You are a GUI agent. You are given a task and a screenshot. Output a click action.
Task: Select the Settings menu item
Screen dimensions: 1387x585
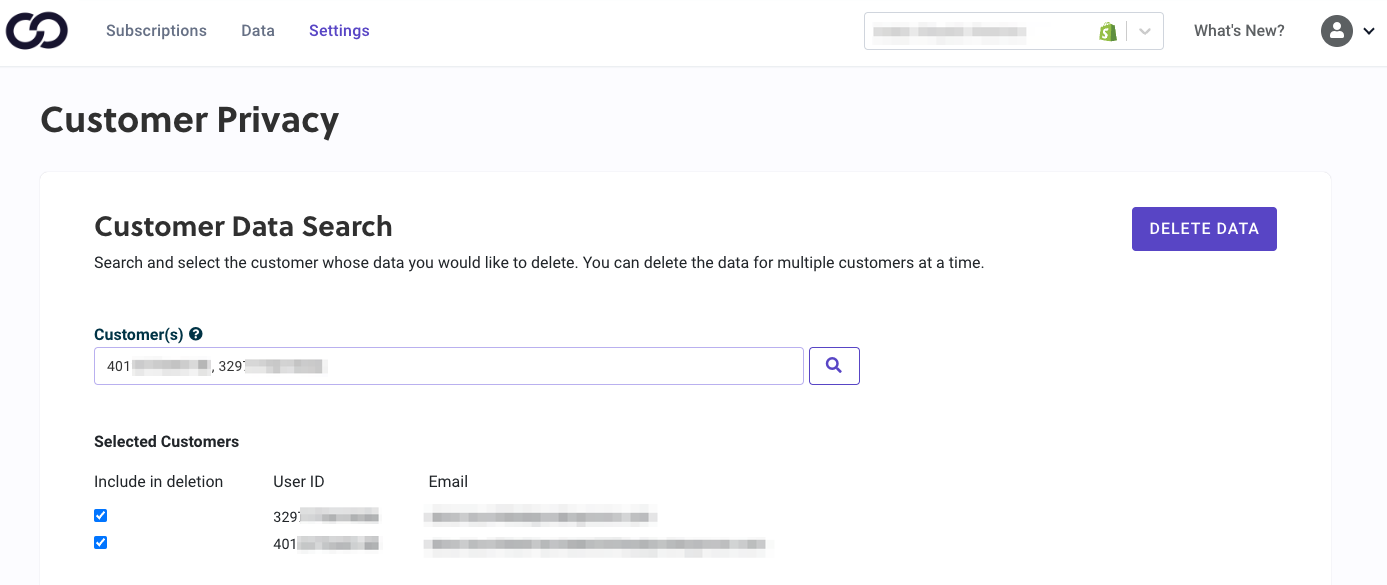(339, 31)
